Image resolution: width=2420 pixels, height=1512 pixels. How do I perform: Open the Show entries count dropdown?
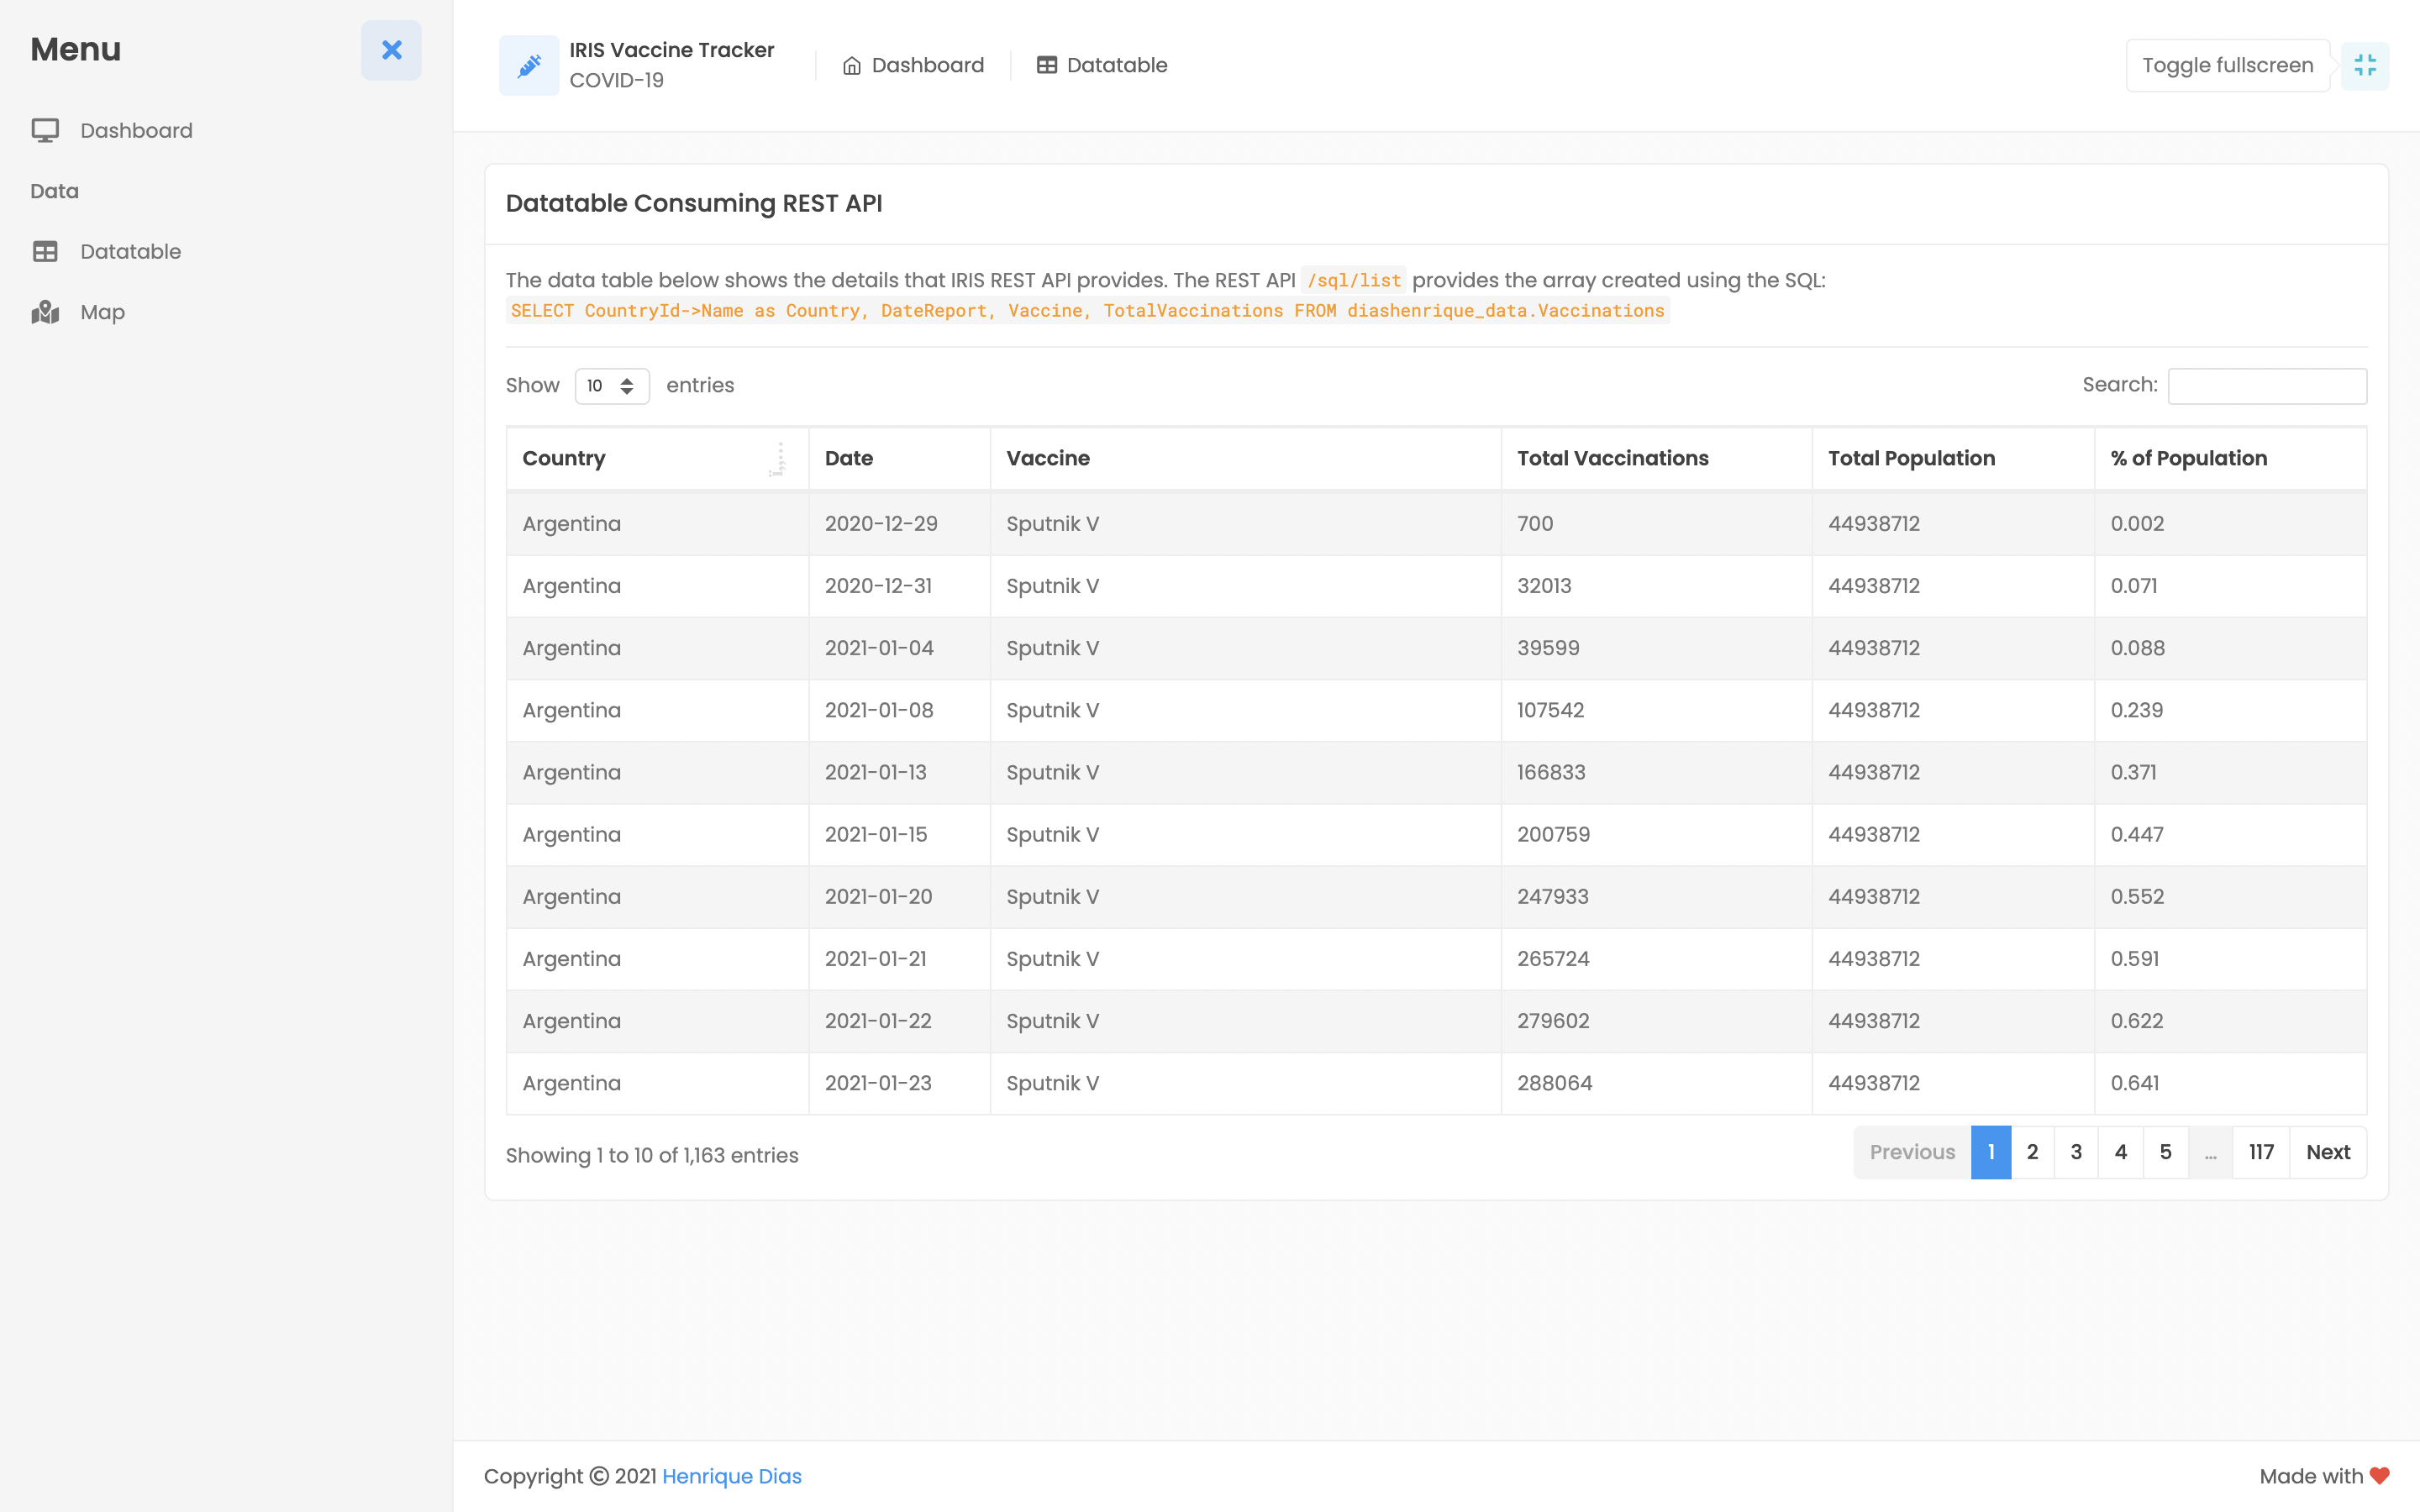click(x=611, y=386)
